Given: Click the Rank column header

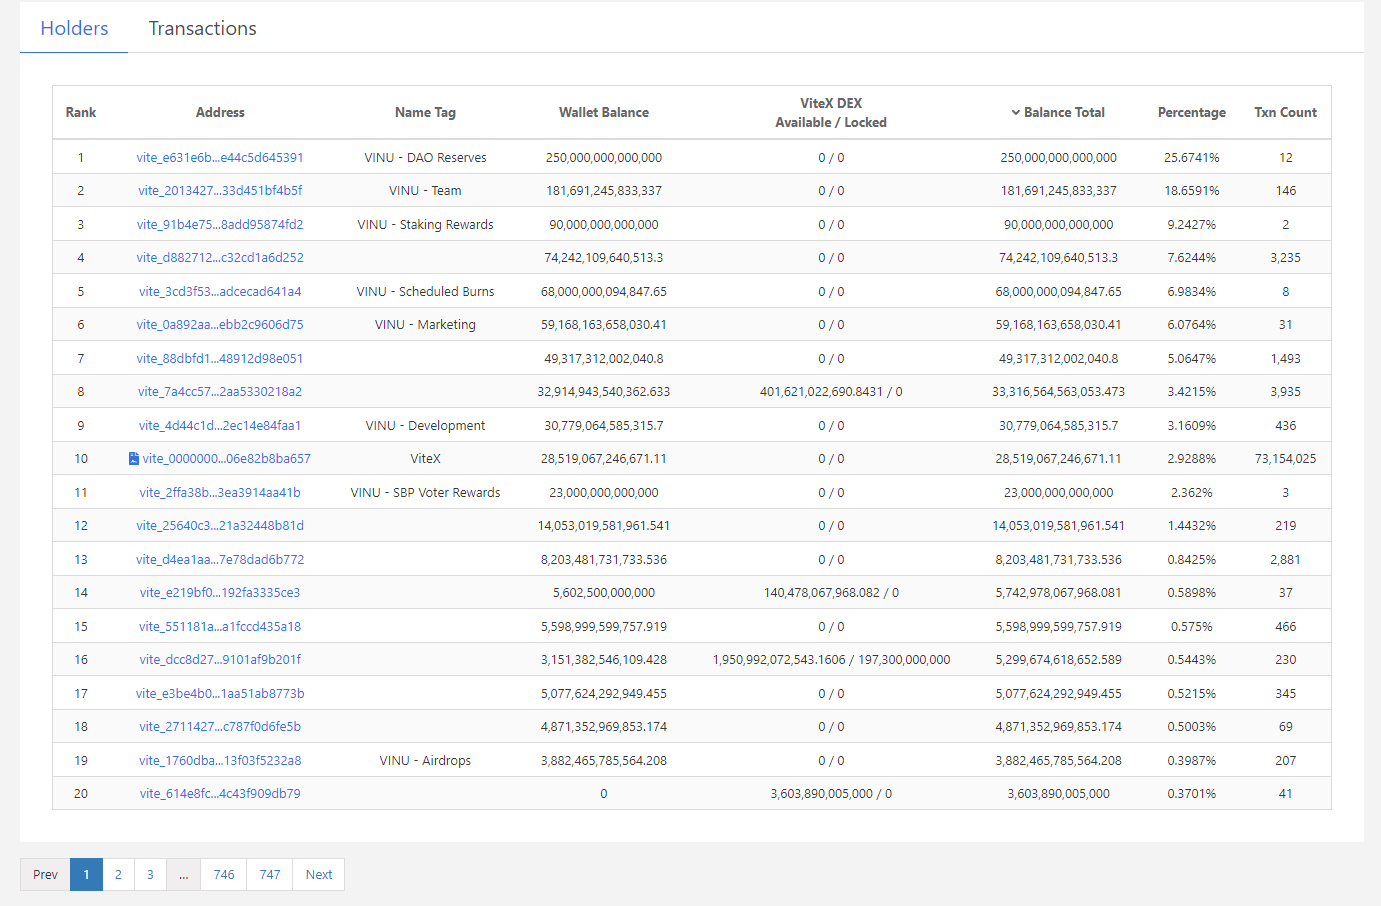Looking at the screenshot, I should tap(81, 113).
